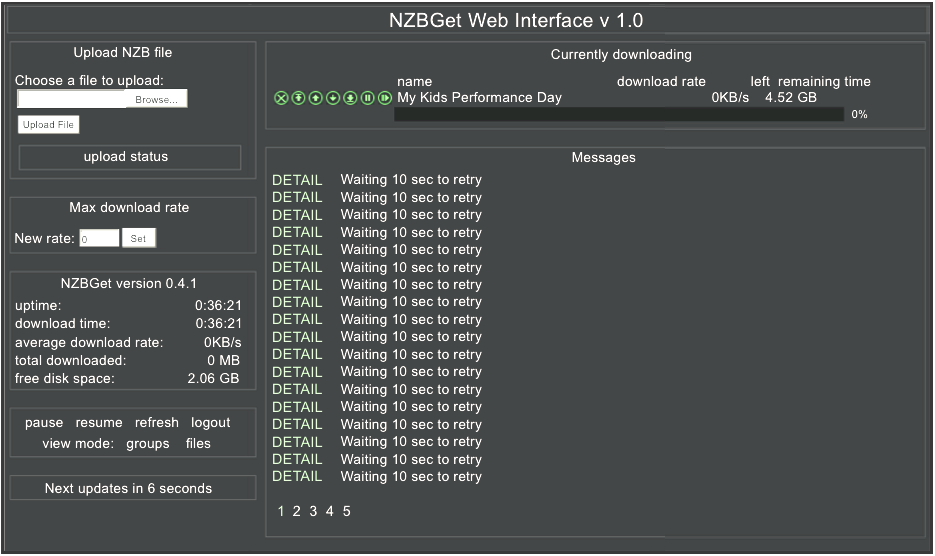Resume the My Kids Performance Day item

pyautogui.click(x=385, y=98)
